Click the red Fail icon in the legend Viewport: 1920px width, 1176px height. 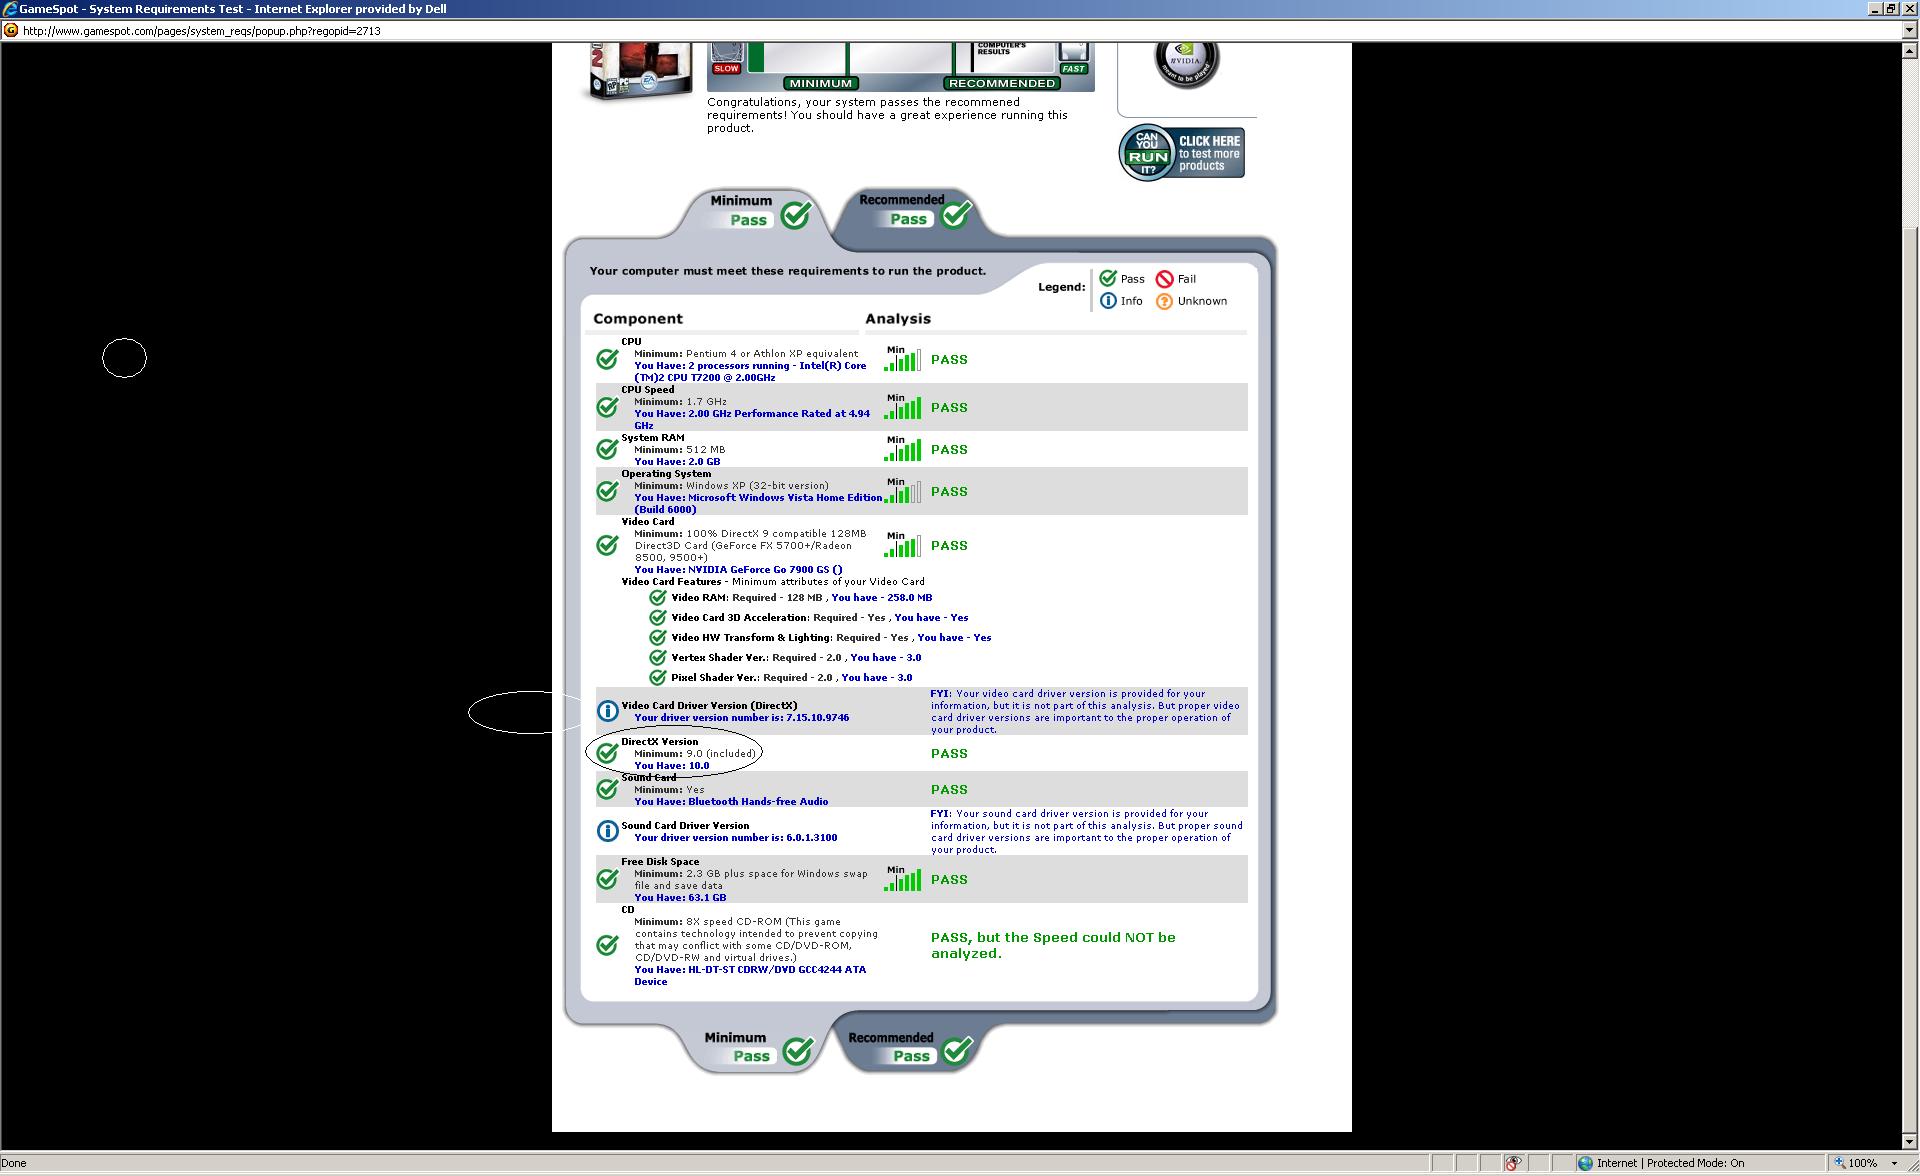pyautogui.click(x=1164, y=279)
